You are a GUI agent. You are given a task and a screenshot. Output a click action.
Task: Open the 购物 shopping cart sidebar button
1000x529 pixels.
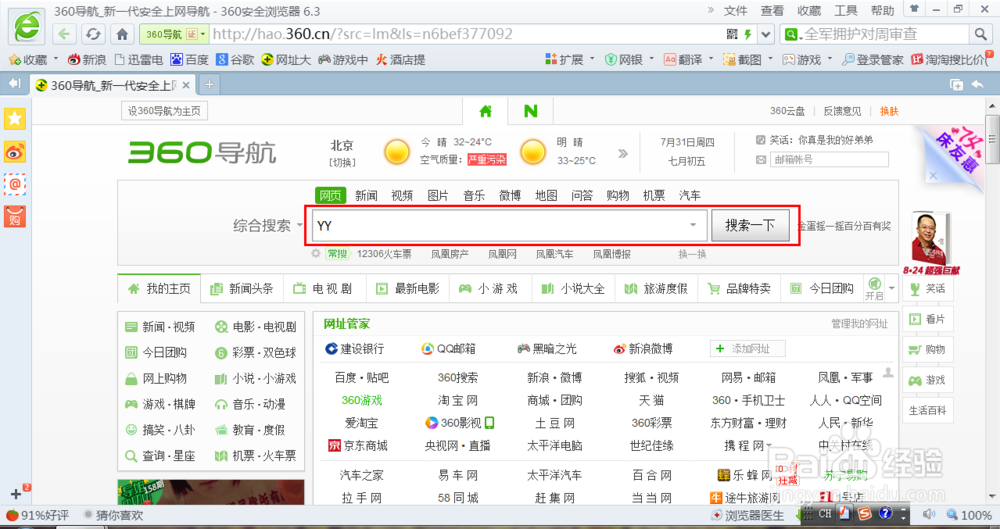928,350
